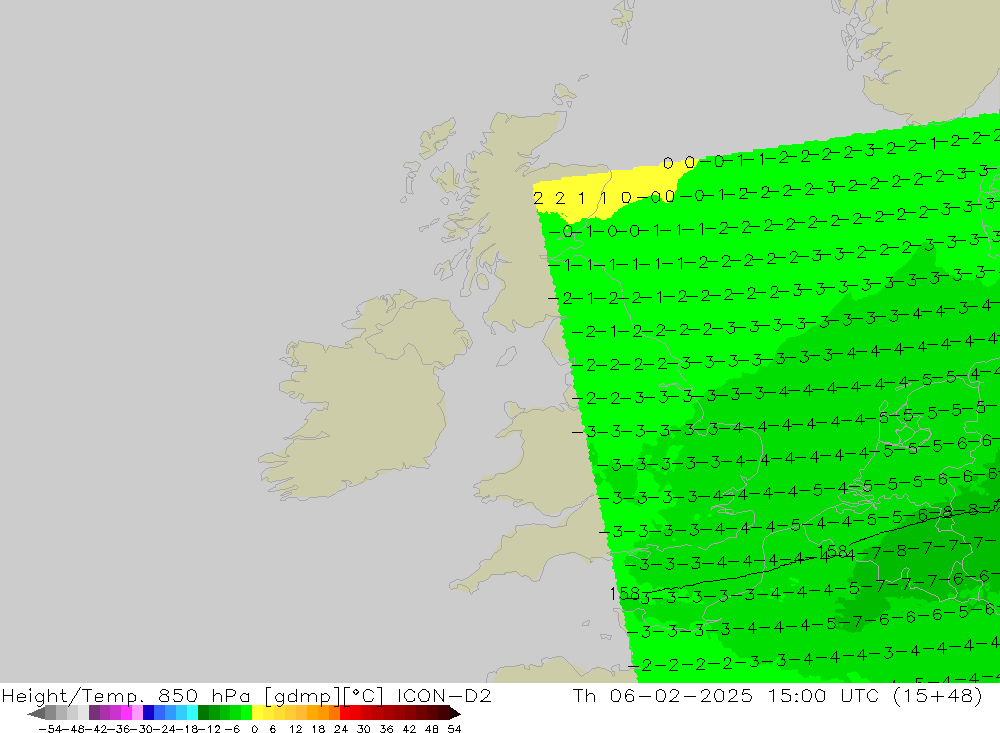
Task: Click the legend value -6
Action: 232,729
